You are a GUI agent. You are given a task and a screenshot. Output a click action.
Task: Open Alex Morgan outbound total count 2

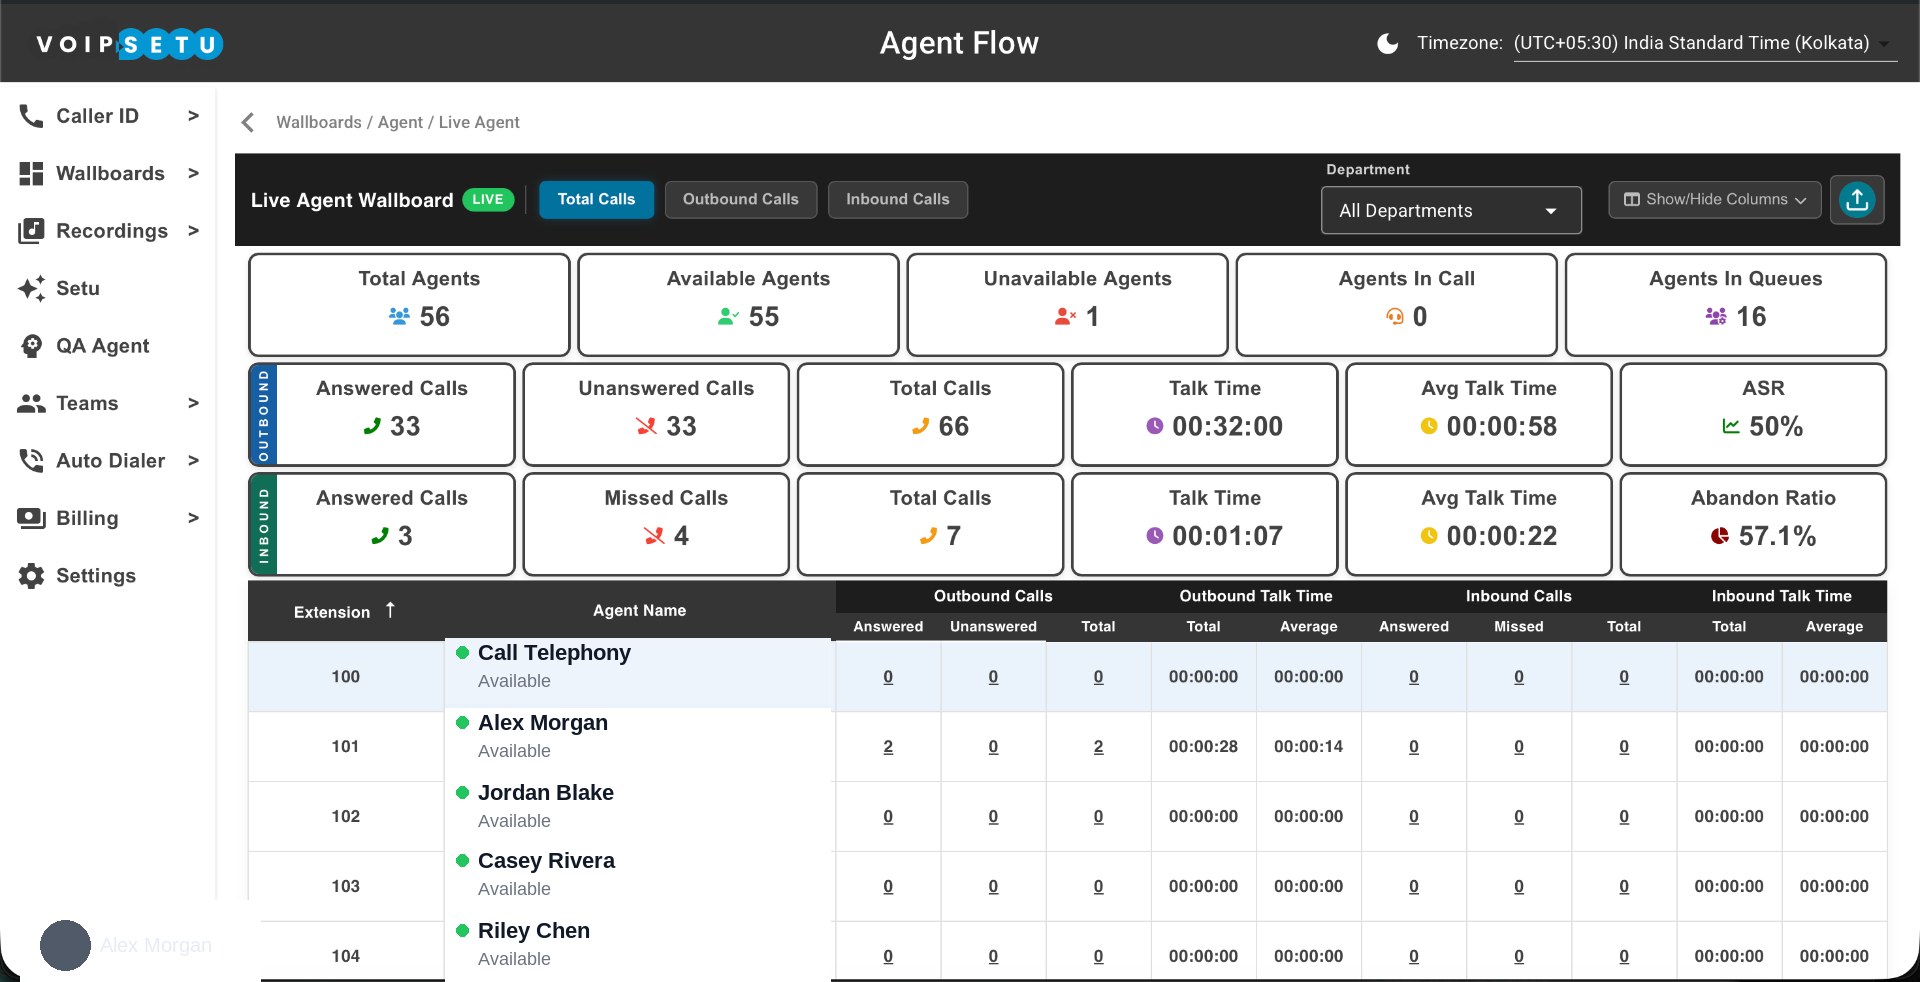coord(1098,747)
